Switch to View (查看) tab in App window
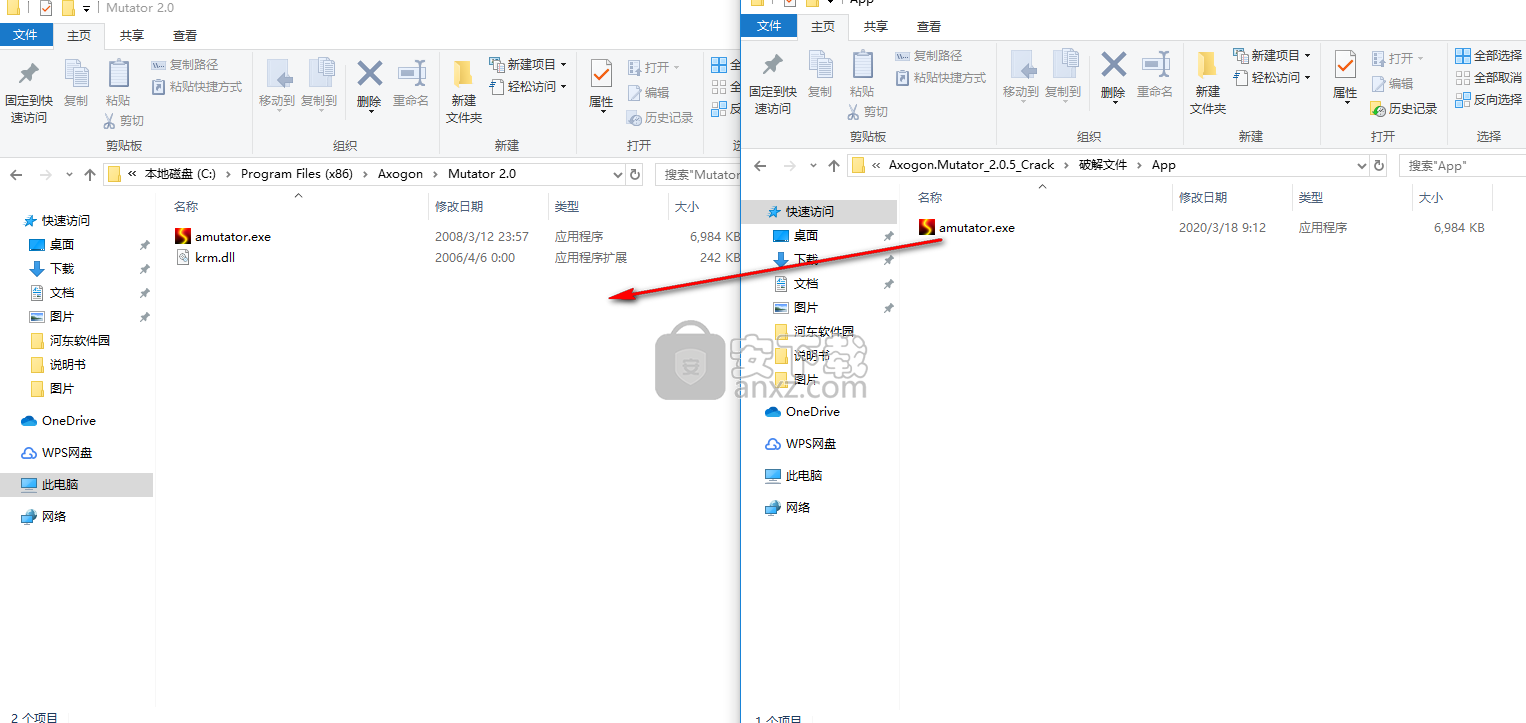Image resolution: width=1526 pixels, height=723 pixels. click(929, 26)
